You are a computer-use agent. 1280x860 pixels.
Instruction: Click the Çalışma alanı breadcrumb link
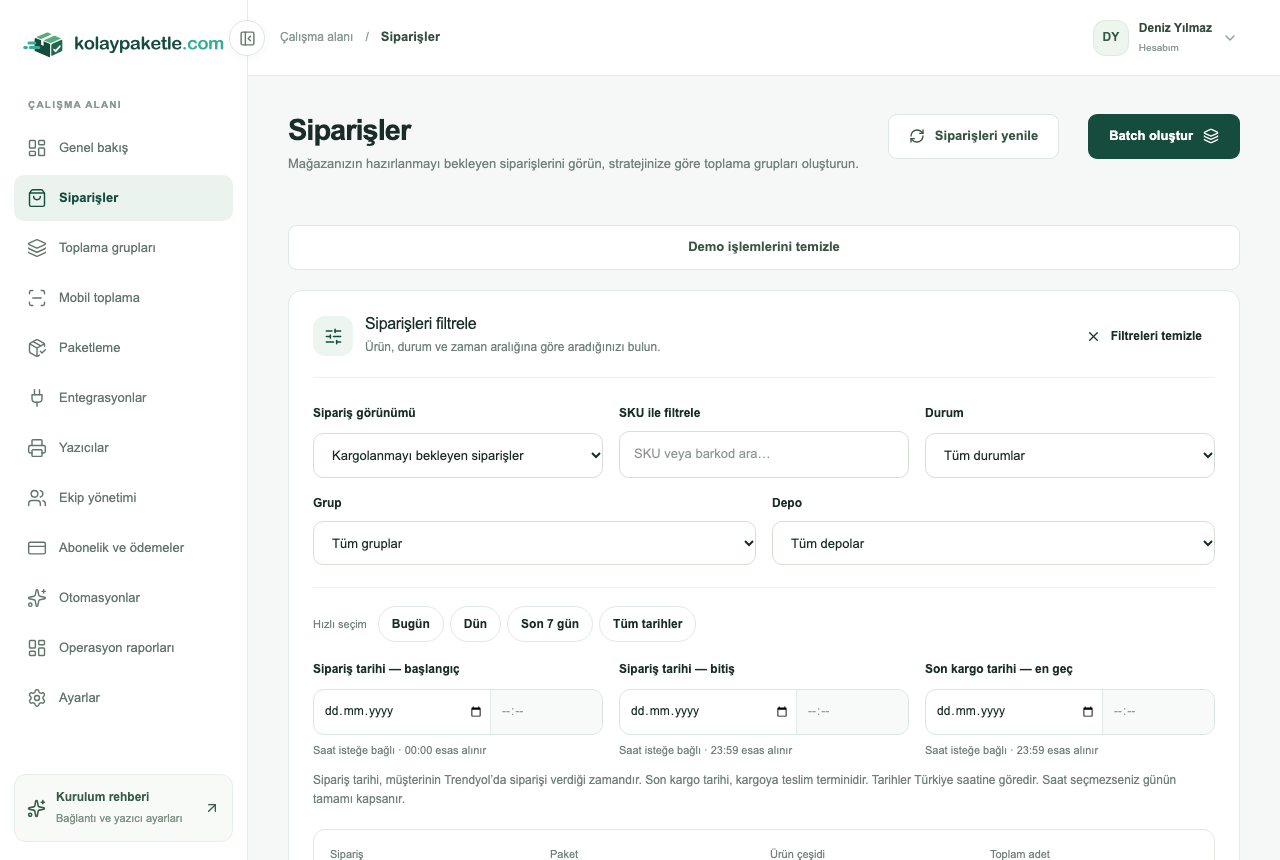pos(316,37)
